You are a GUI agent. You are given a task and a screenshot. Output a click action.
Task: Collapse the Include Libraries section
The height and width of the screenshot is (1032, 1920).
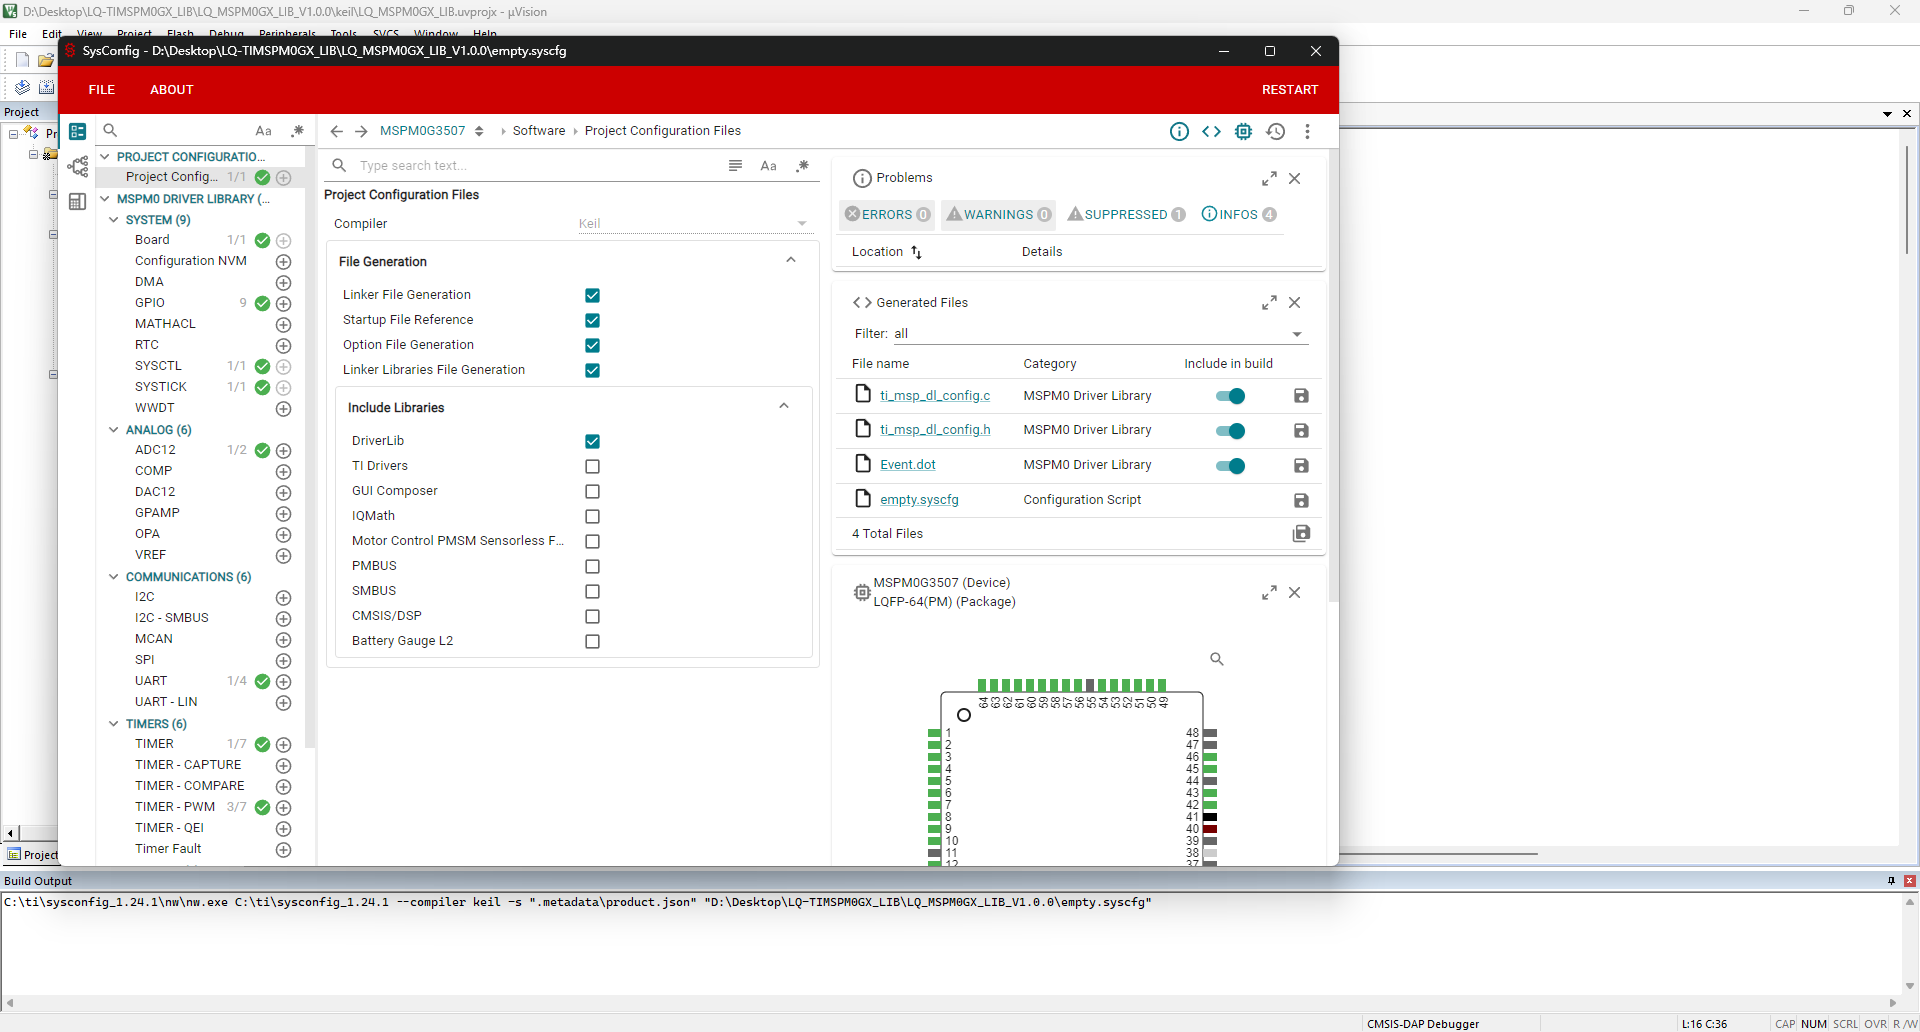(784, 407)
